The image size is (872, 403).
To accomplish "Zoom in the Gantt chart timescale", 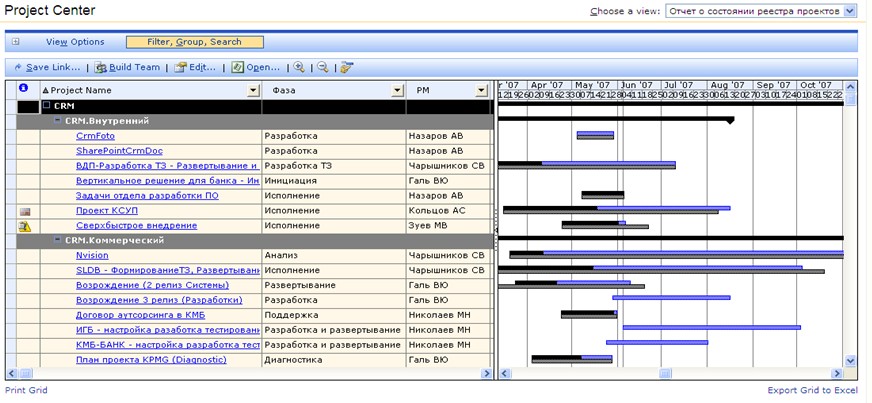I will click(x=299, y=67).
